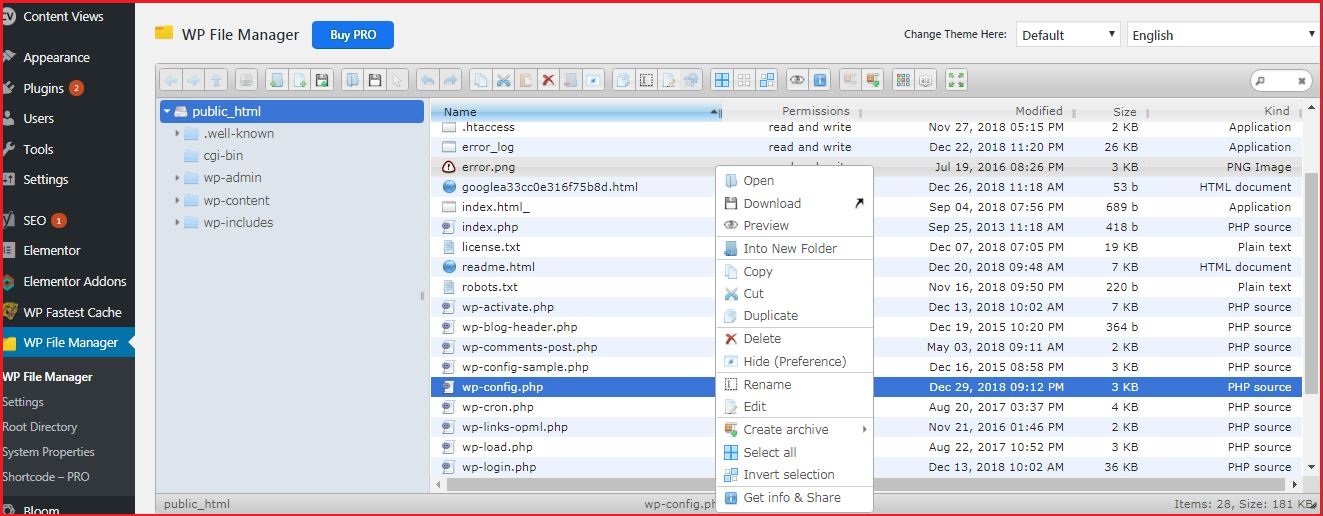Click the Select none toolbar icon
The height and width of the screenshot is (516, 1324).
(x=743, y=80)
